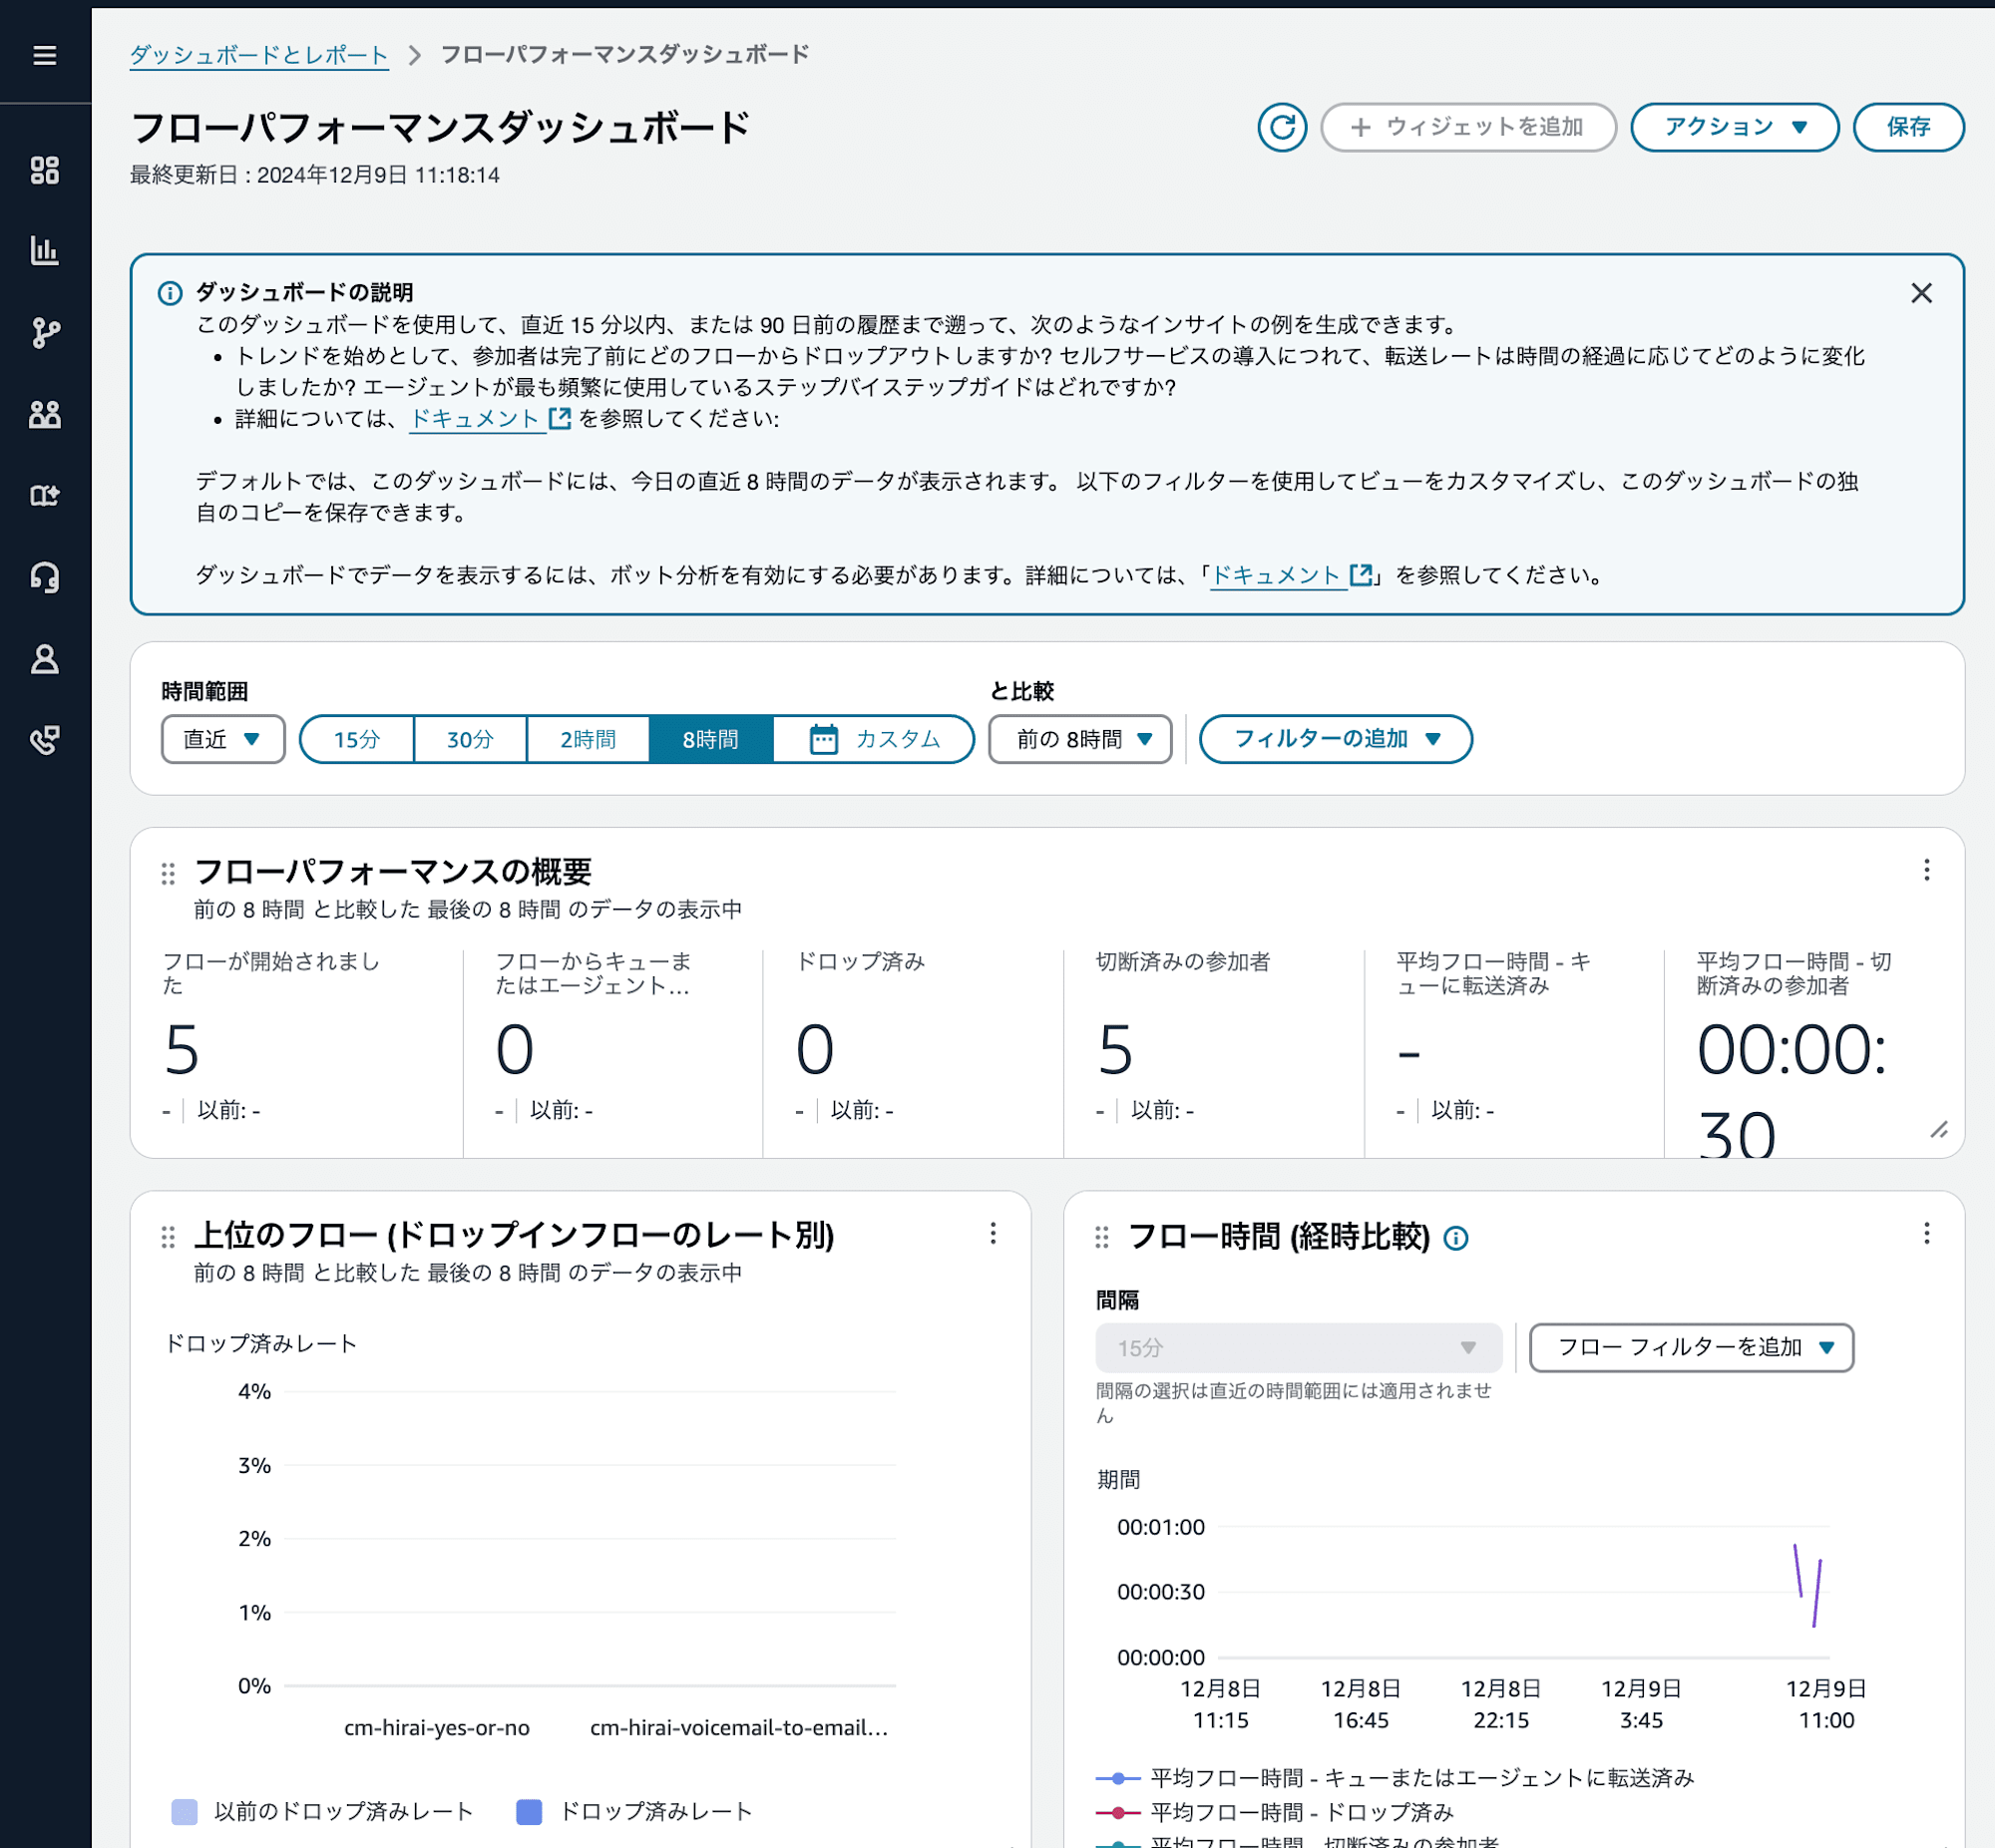Click the アクション menu button
The height and width of the screenshot is (1848, 1995).
pyautogui.click(x=1733, y=127)
